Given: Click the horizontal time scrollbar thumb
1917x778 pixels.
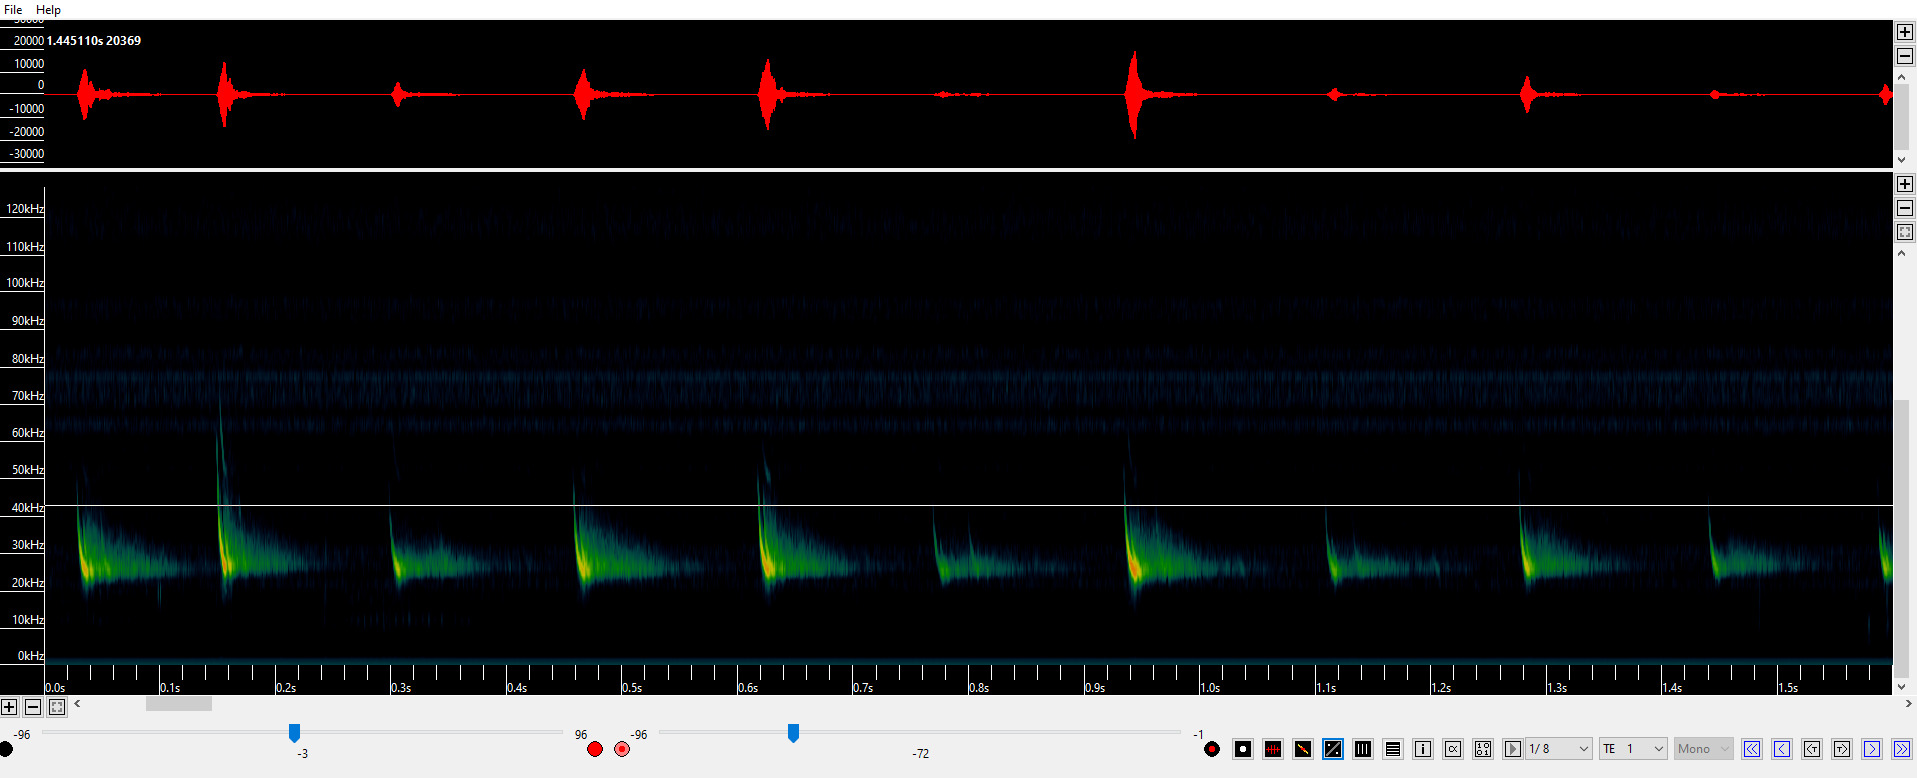Looking at the screenshot, I should point(179,704).
